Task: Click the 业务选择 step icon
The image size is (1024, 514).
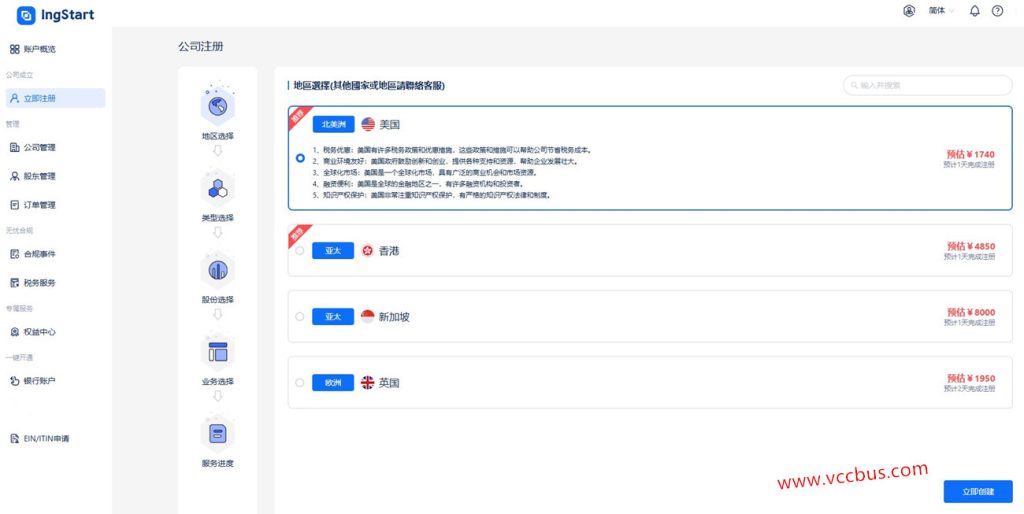Action: click(217, 351)
